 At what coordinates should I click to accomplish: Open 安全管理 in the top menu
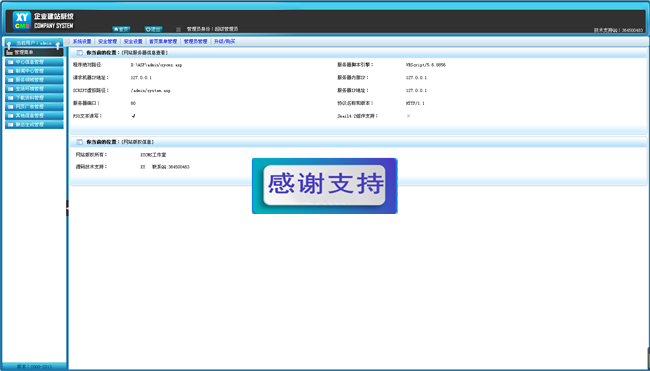click(x=107, y=41)
